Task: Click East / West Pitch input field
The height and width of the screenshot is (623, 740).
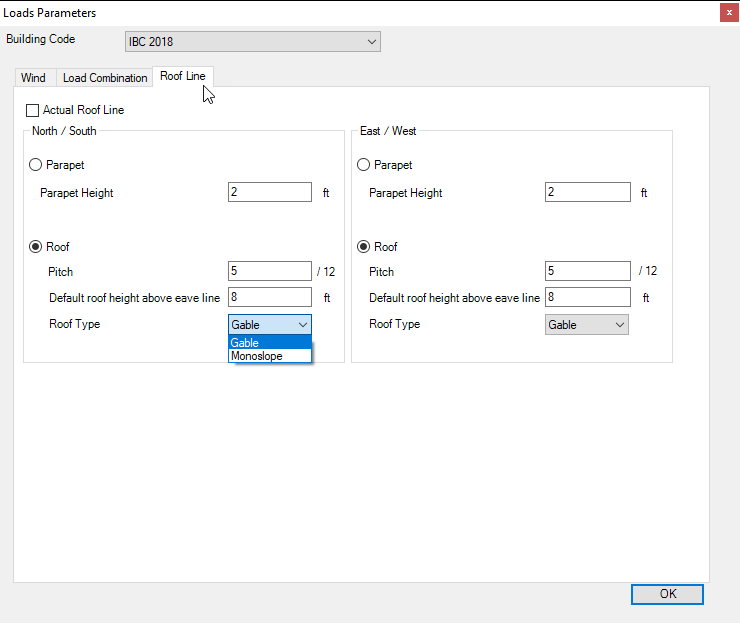Action: coord(588,271)
